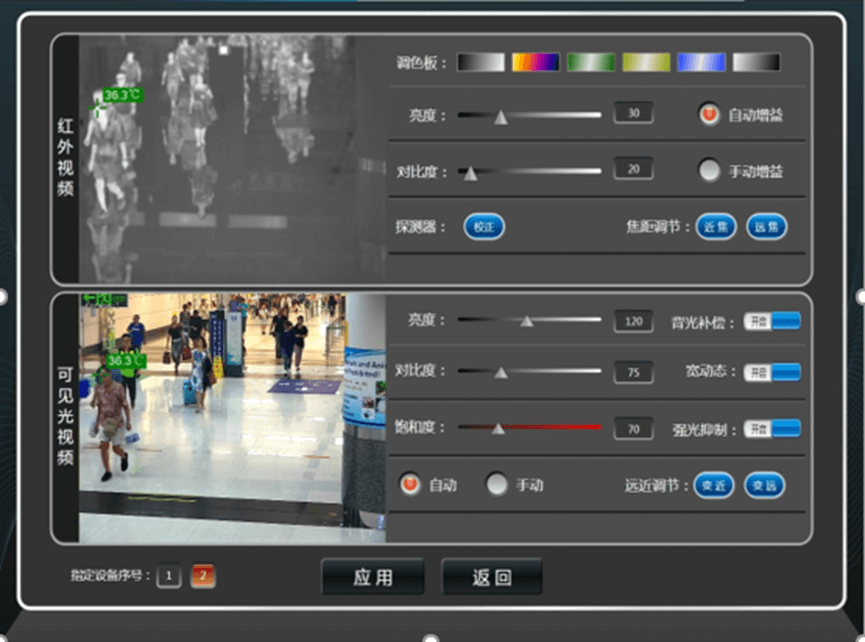Click the 变远 zoom-out button

click(764, 485)
